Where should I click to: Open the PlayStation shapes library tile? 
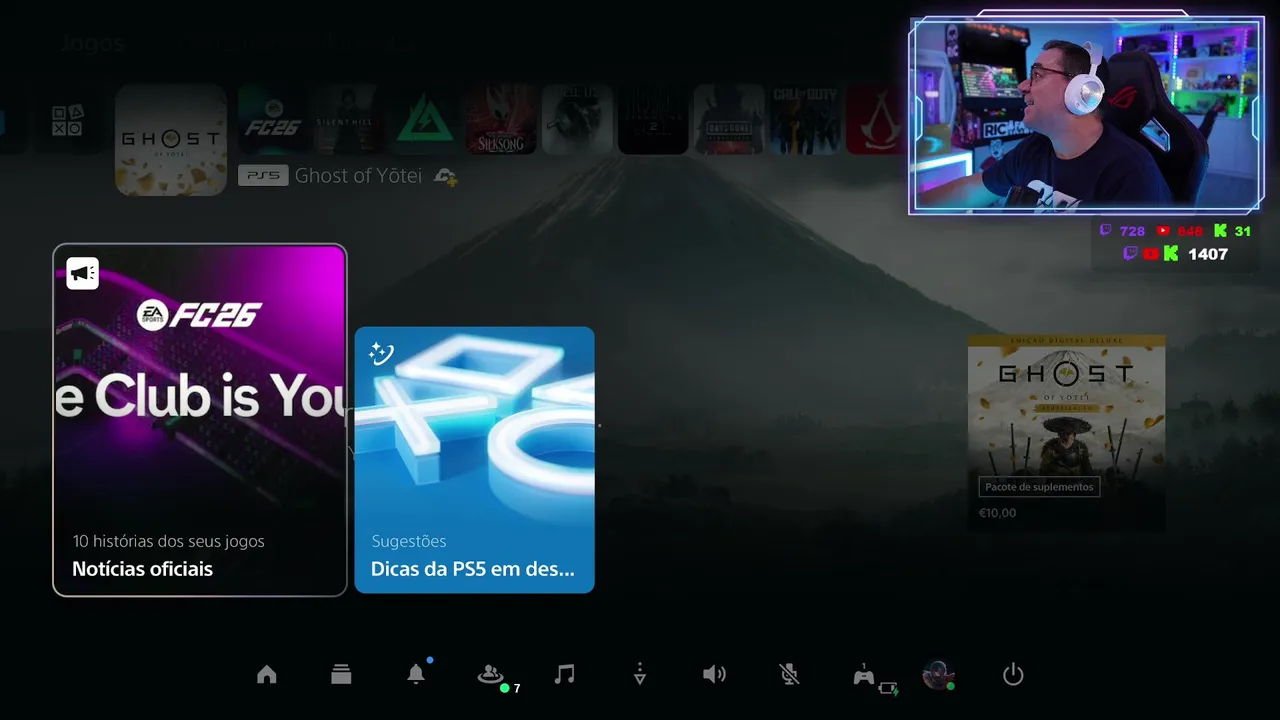click(67, 119)
